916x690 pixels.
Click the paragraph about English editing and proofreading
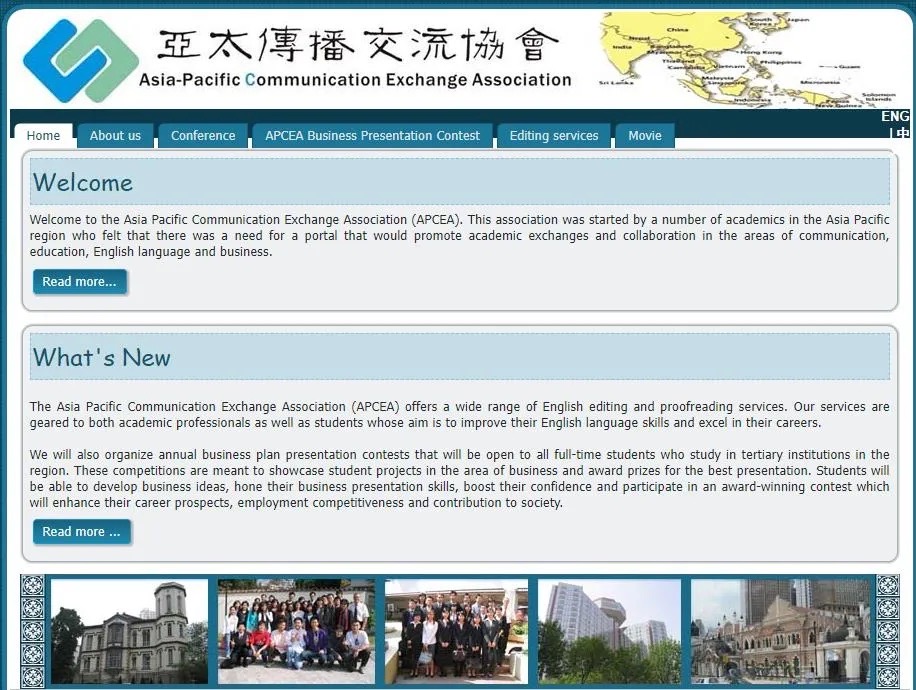(459, 414)
